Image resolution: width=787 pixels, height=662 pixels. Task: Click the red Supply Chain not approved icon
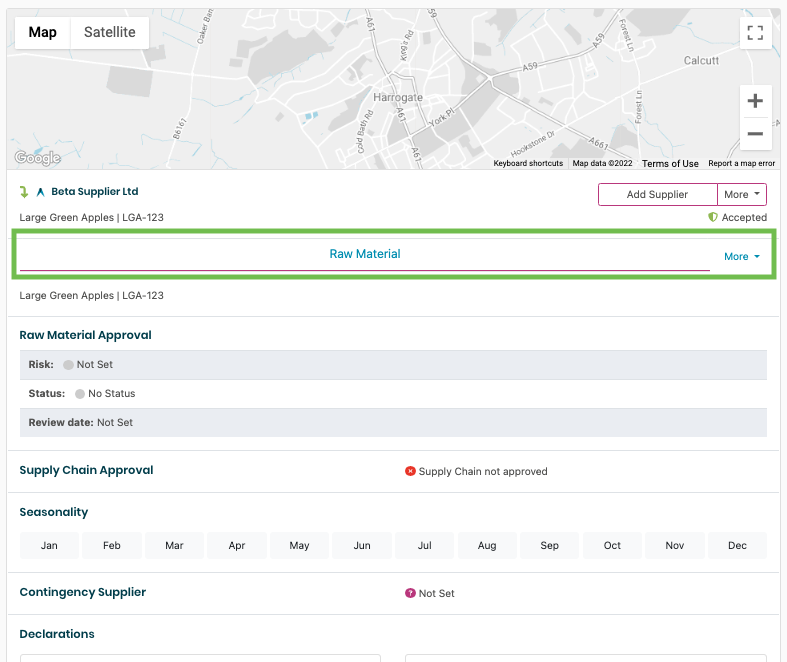pyautogui.click(x=410, y=471)
